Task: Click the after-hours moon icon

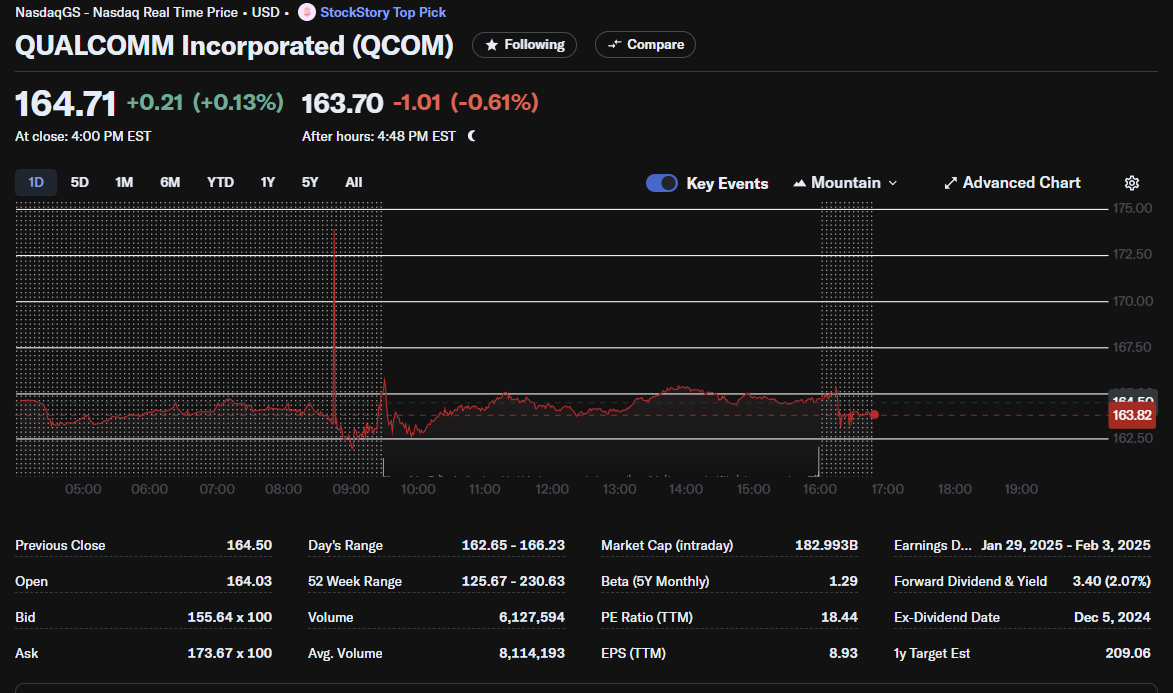Action: 471,136
